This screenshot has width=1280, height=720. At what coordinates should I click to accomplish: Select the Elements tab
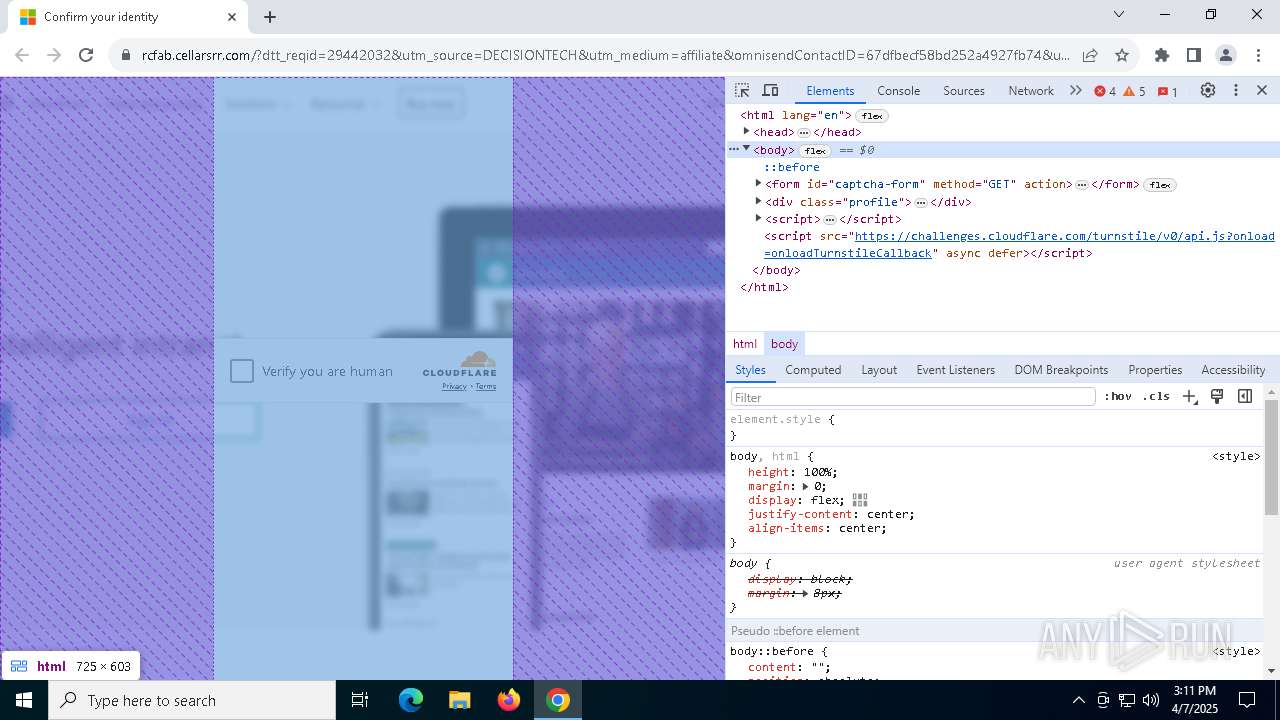pyautogui.click(x=830, y=90)
